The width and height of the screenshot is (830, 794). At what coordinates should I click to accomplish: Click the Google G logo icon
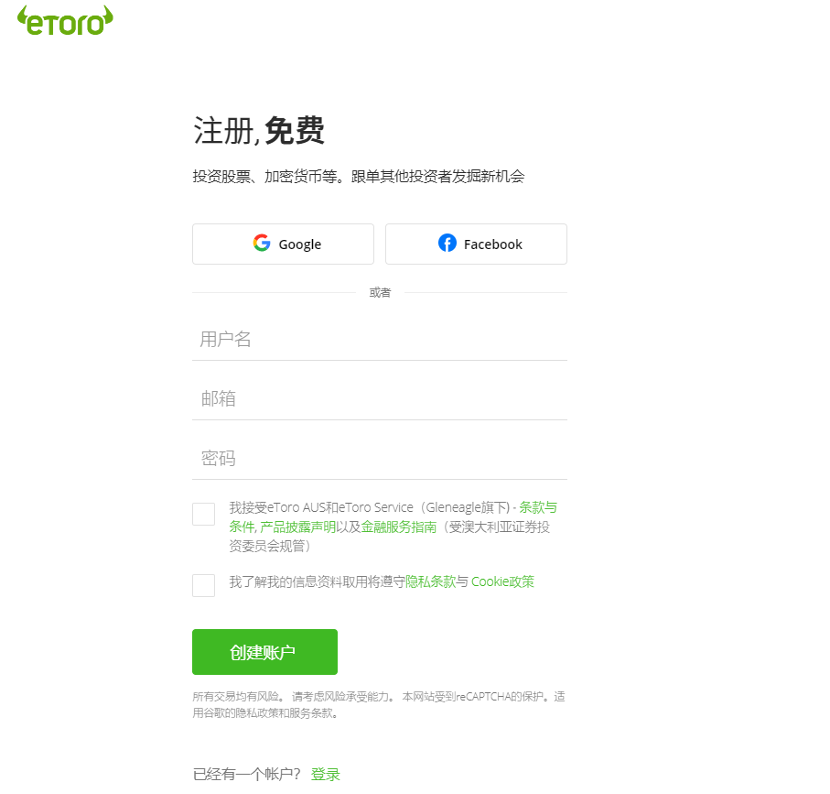tap(261, 243)
